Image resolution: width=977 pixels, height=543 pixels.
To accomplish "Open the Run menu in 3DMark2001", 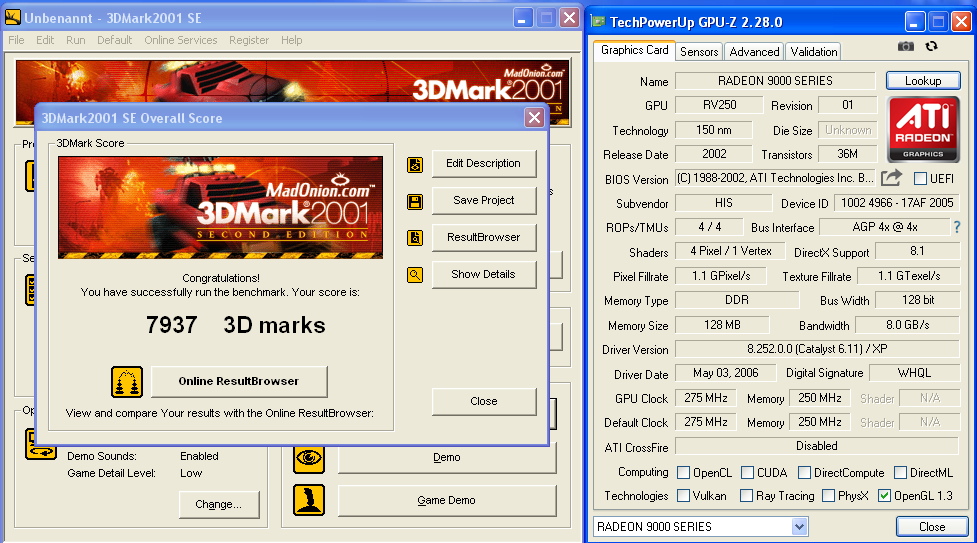I will (x=75, y=40).
